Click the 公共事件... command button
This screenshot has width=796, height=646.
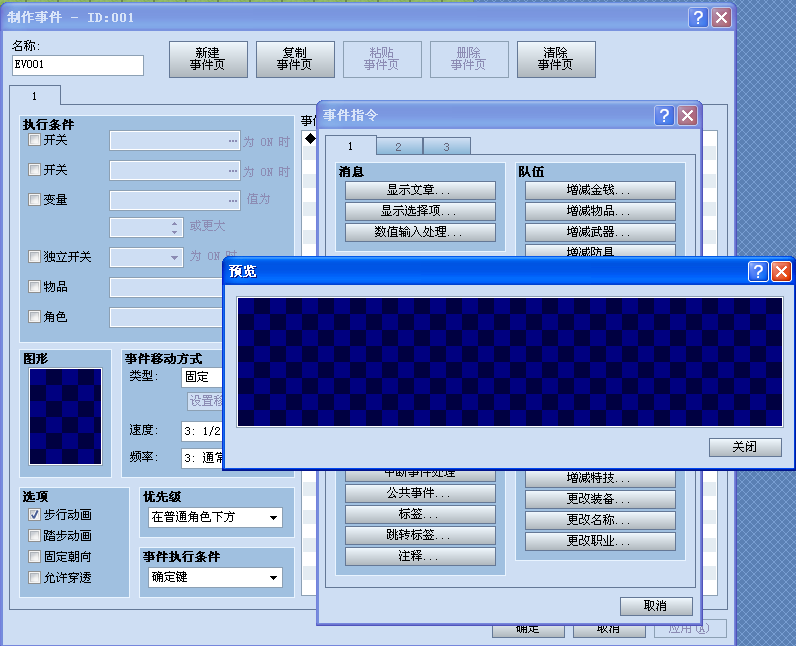[420, 493]
